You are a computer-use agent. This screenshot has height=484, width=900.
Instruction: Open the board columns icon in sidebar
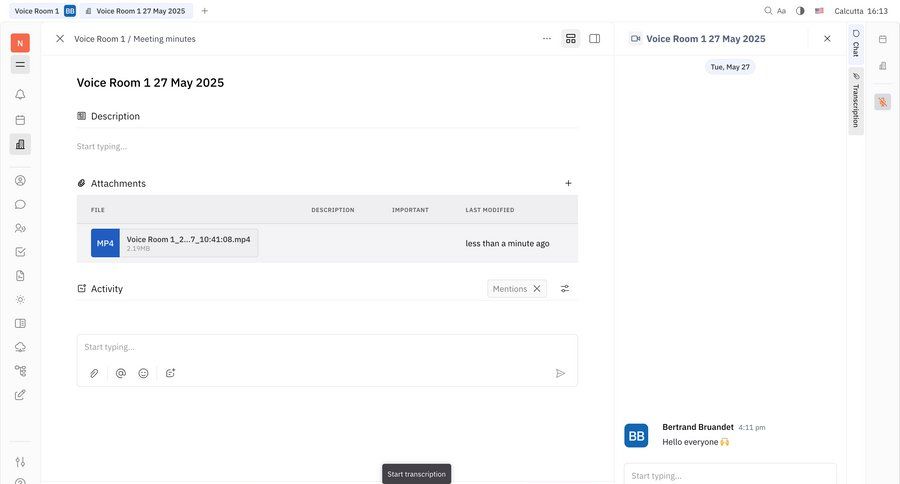click(x=20, y=323)
